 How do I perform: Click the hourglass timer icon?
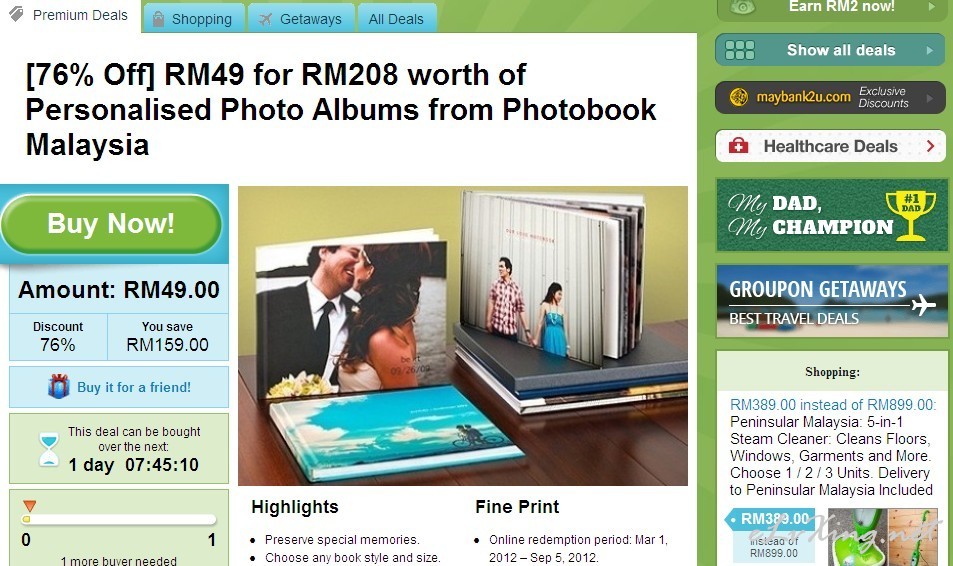click(x=49, y=449)
